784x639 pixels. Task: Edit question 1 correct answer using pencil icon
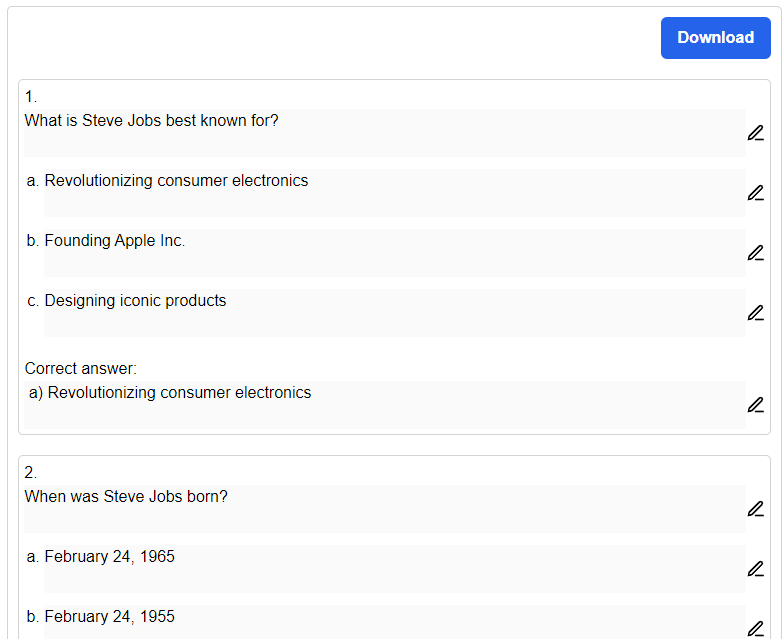(755, 405)
